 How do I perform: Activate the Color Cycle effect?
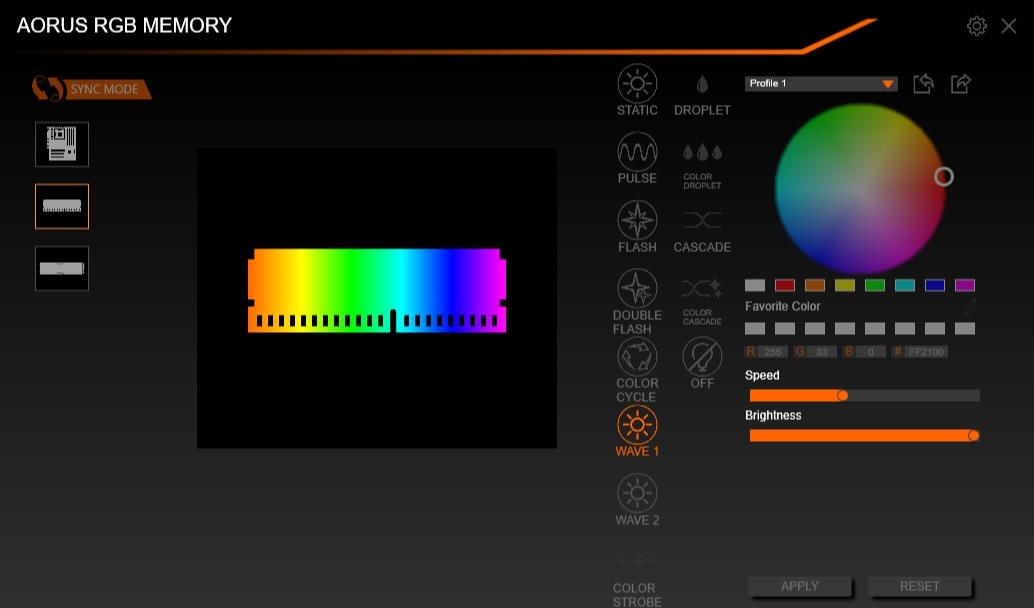(637, 357)
